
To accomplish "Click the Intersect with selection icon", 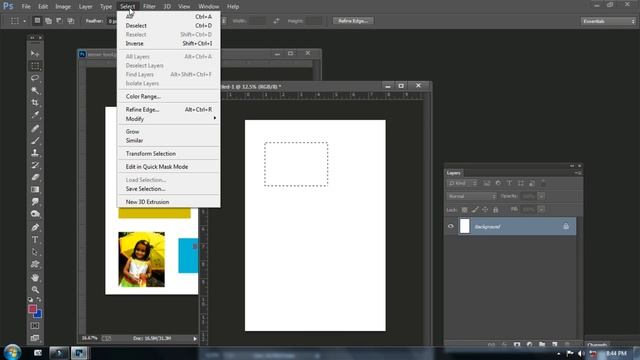I will point(71,20).
